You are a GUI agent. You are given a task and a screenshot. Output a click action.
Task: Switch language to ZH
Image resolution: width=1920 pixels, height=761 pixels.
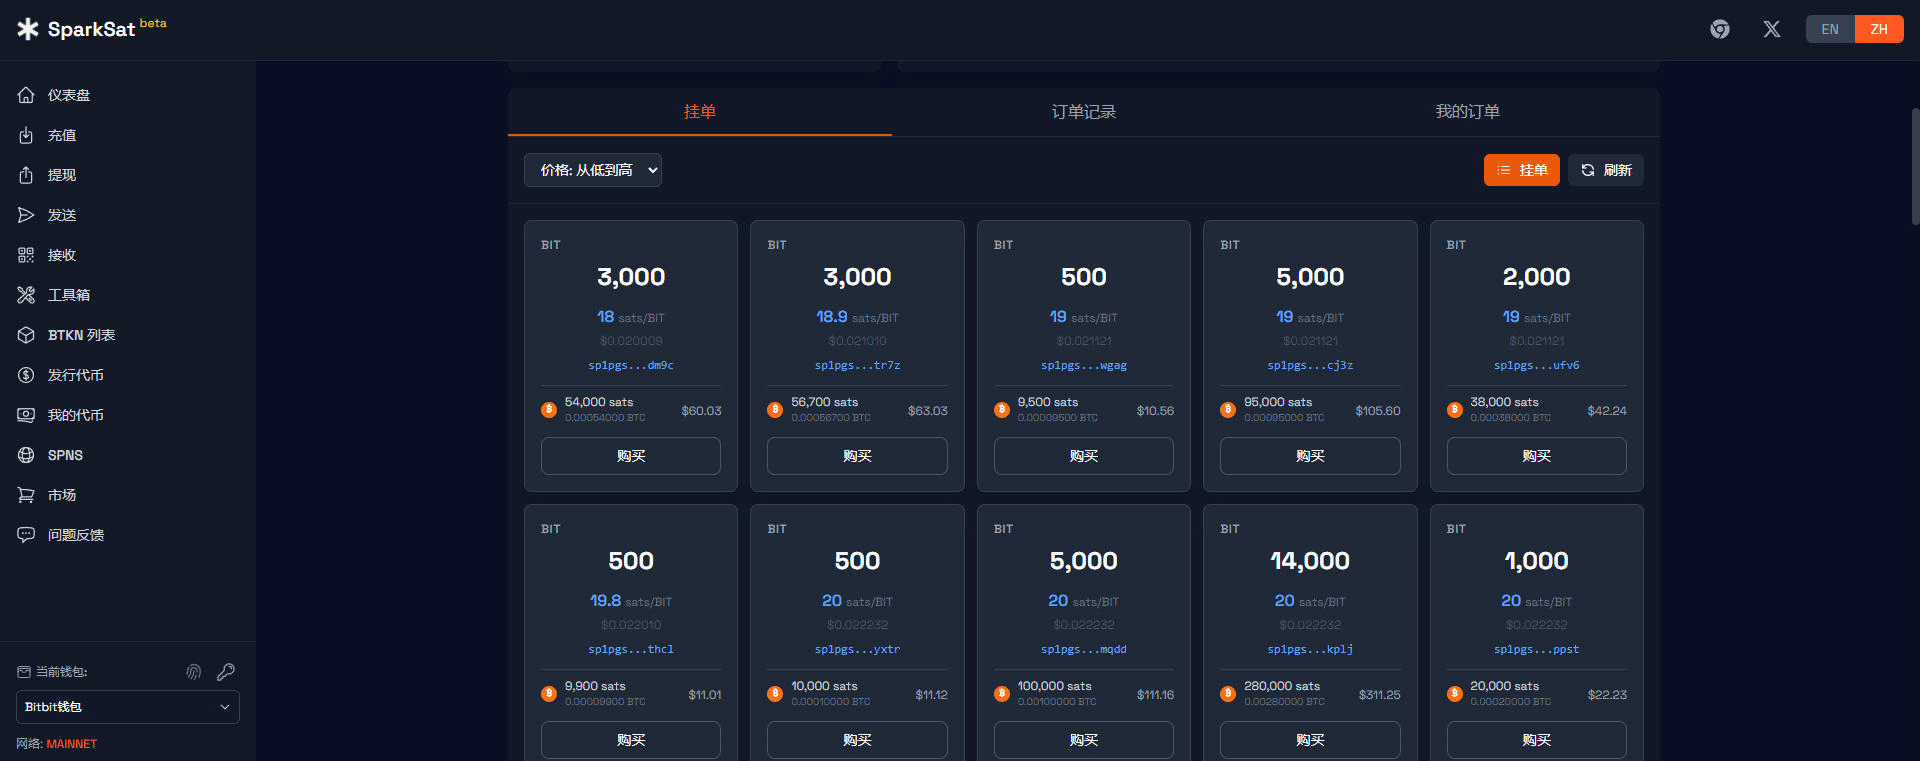(1878, 29)
